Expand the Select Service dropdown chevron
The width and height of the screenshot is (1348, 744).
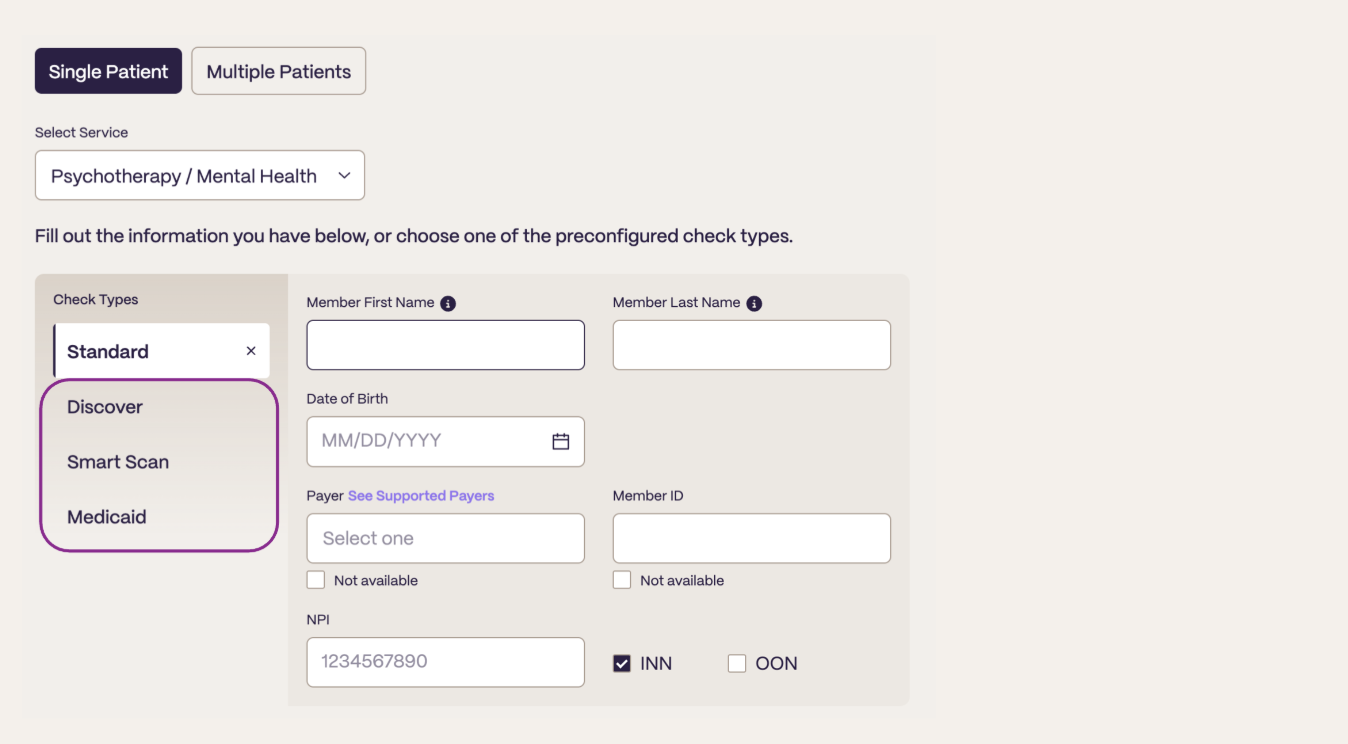(x=344, y=176)
